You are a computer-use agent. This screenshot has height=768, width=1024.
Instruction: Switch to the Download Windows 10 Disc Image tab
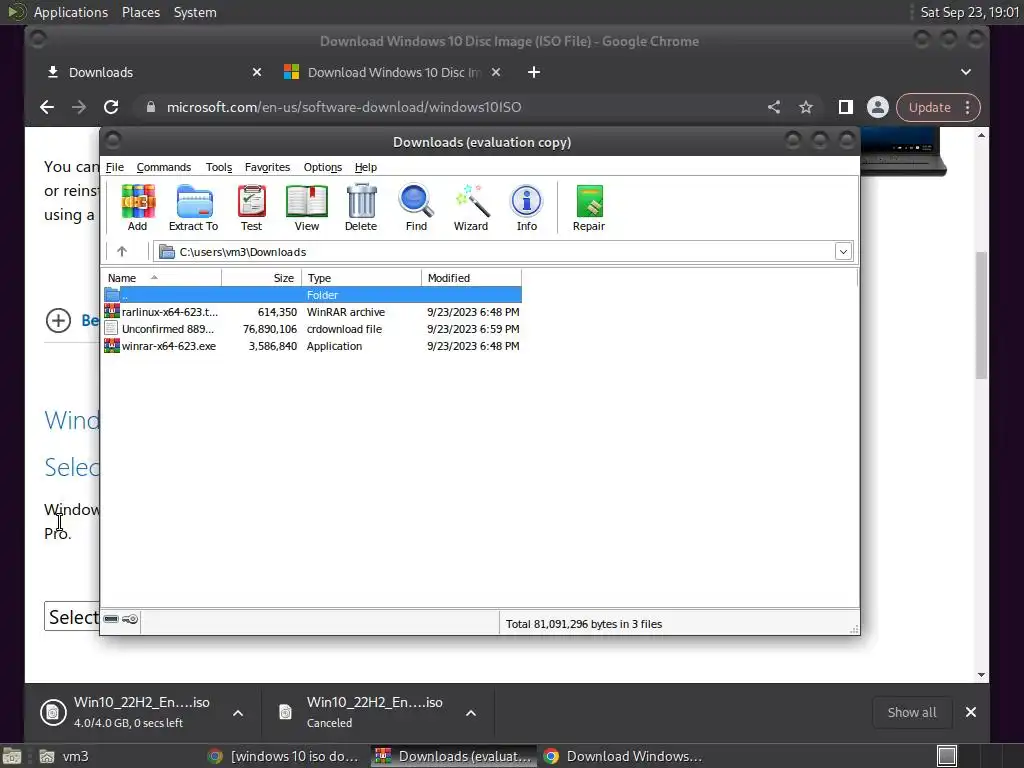coord(393,72)
